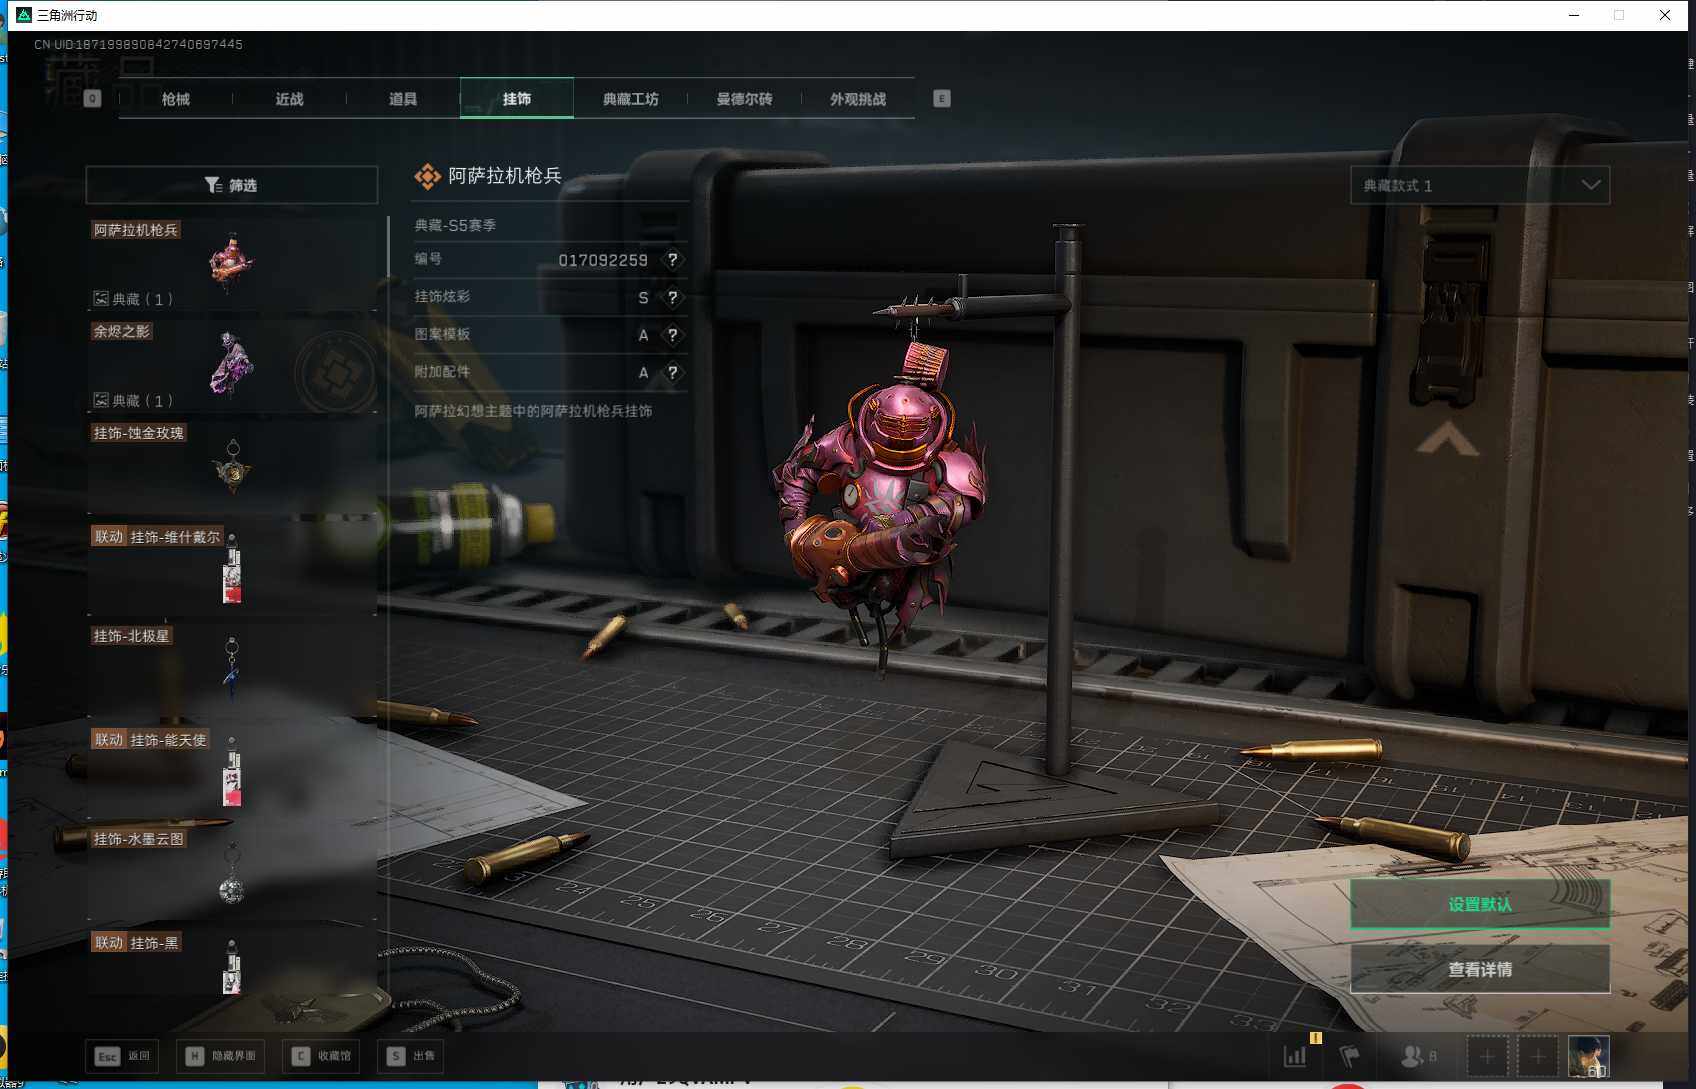1696x1089 pixels.
Task: Click the first empty squad slot plus
Action: point(1487,1056)
